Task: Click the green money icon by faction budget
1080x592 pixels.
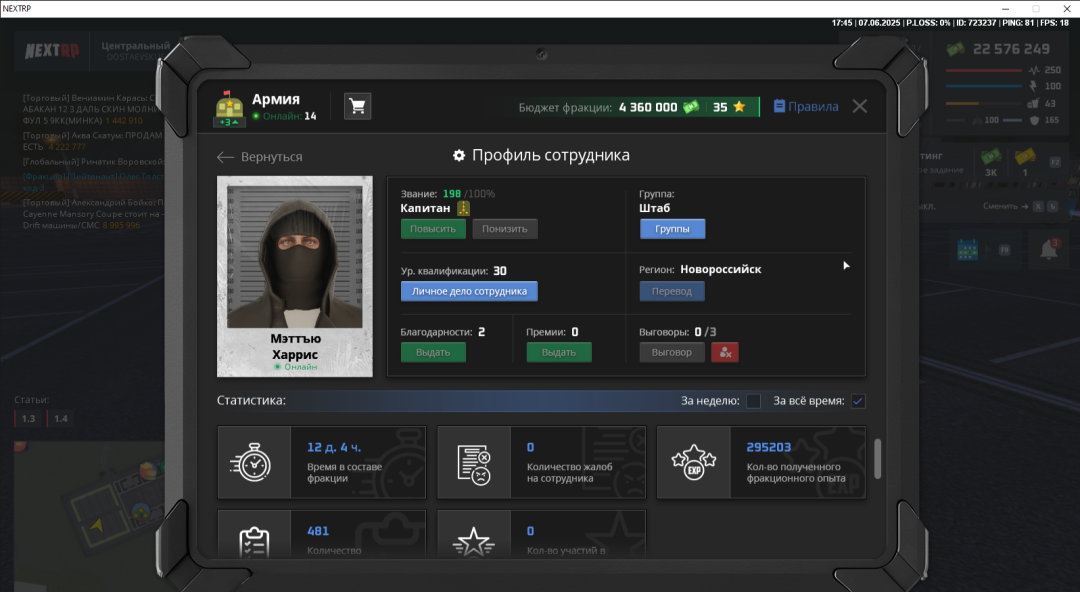Action: click(691, 107)
